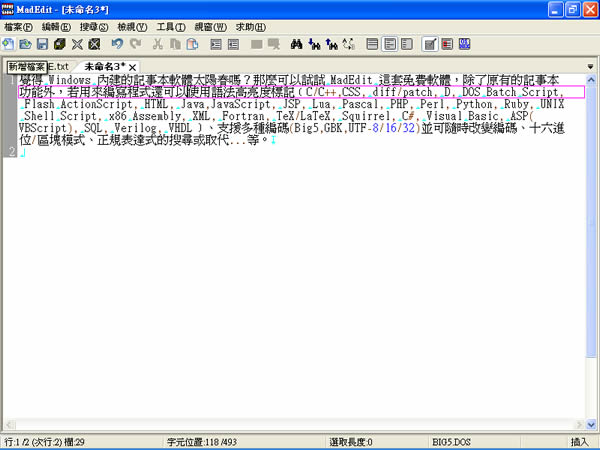Click the line and column status field
This screenshot has width=600, height=450.
(x=44, y=442)
